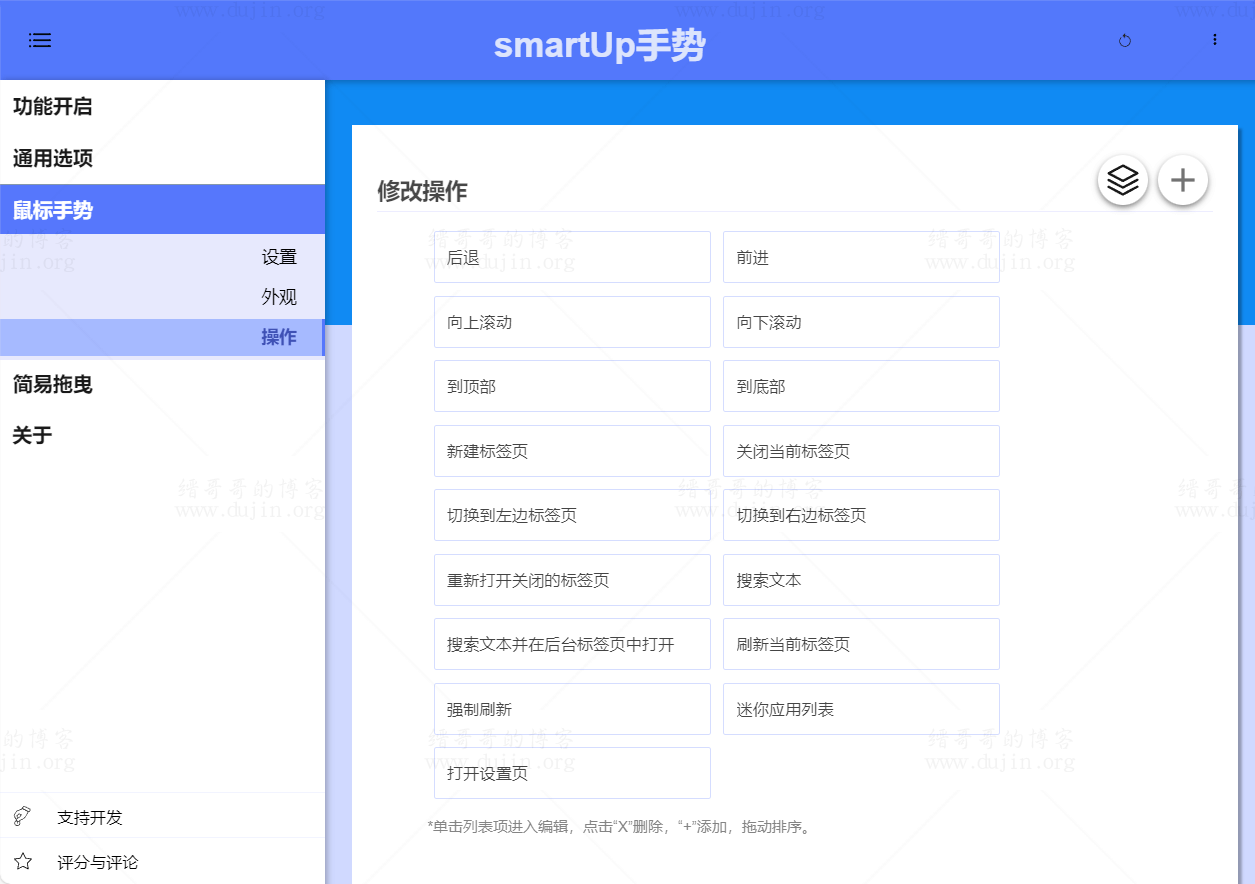The width and height of the screenshot is (1255, 884).
Task: Open the 评分与评论 link
Action: 162,861
